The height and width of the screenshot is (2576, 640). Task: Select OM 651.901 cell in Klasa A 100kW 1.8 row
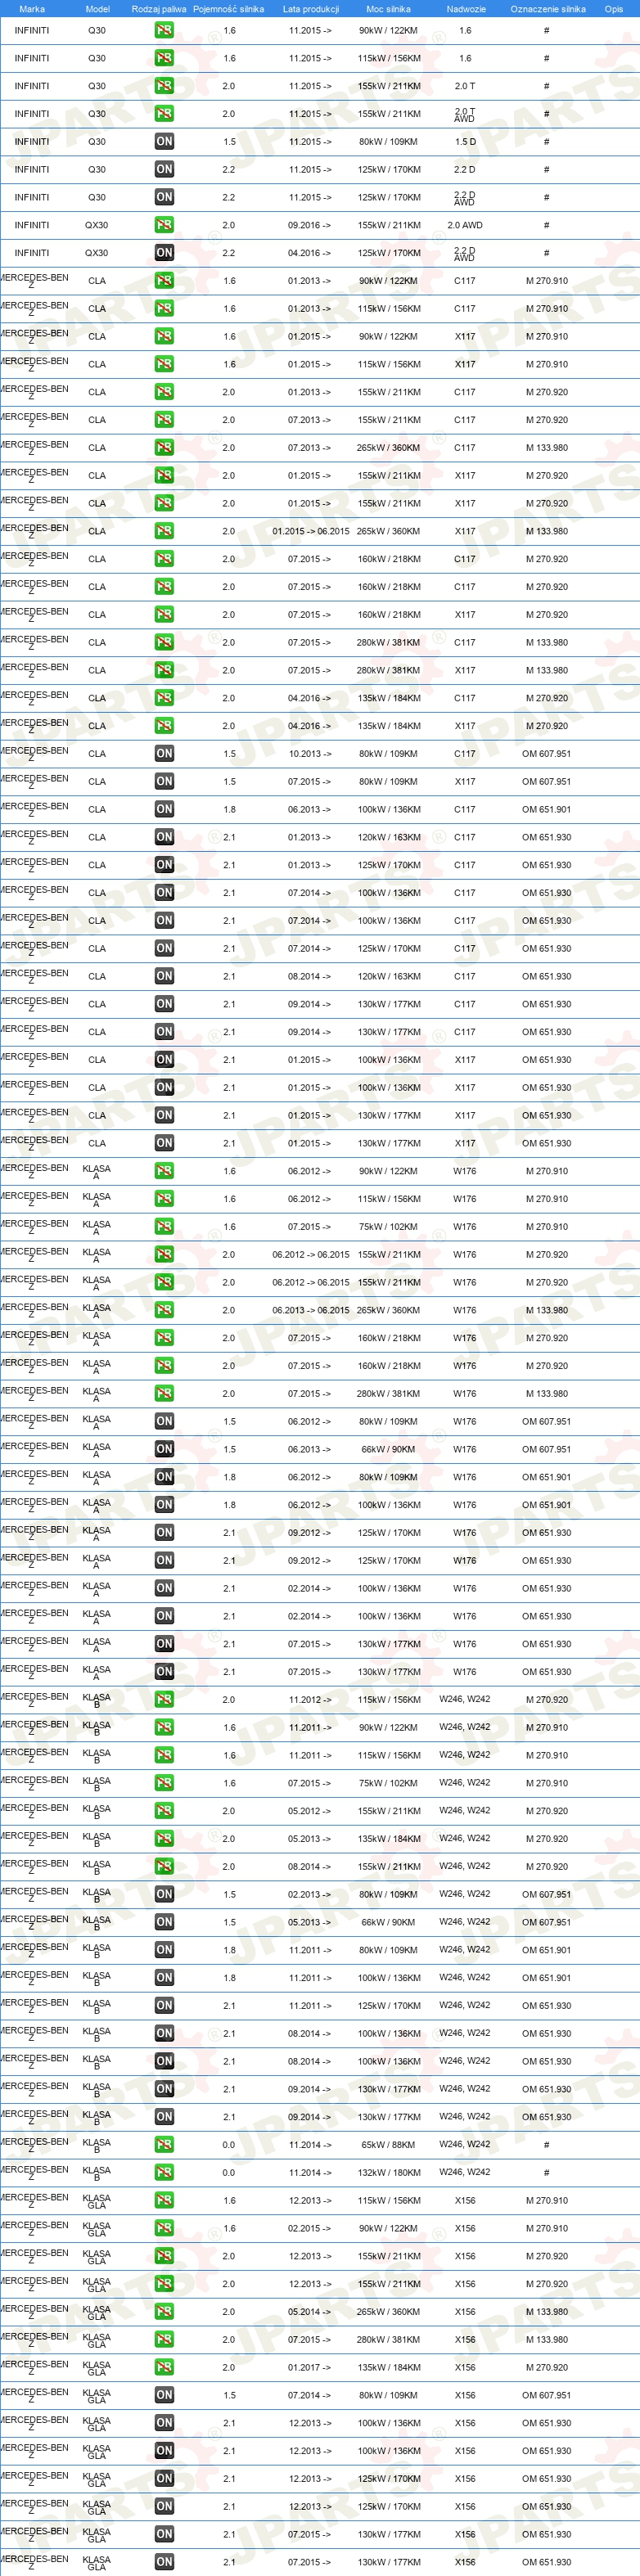point(546,1505)
